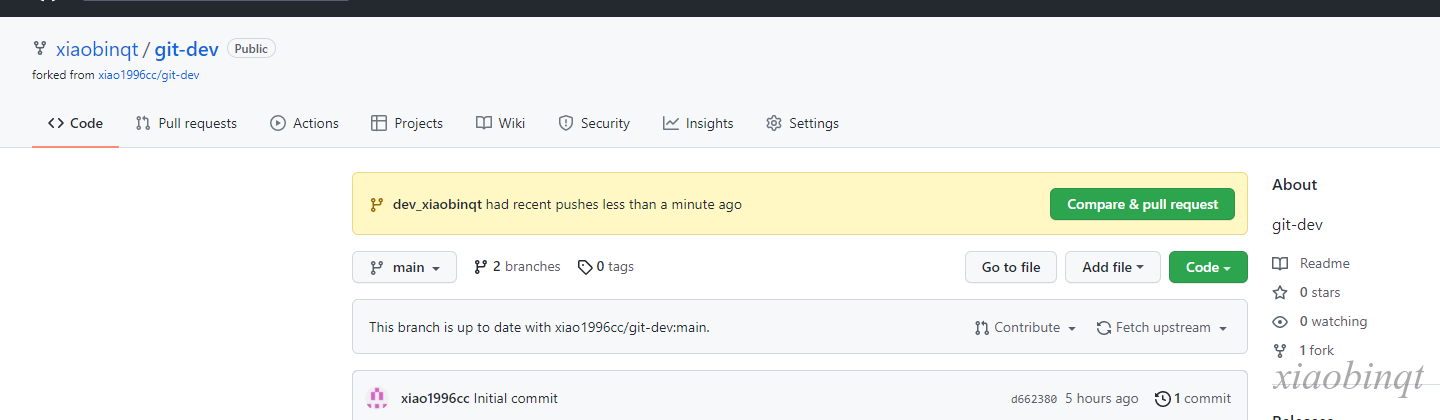Viewport: 1440px width, 420px height.
Task: Click the fork icon beside xiaobinqt
Action: click(x=40, y=48)
